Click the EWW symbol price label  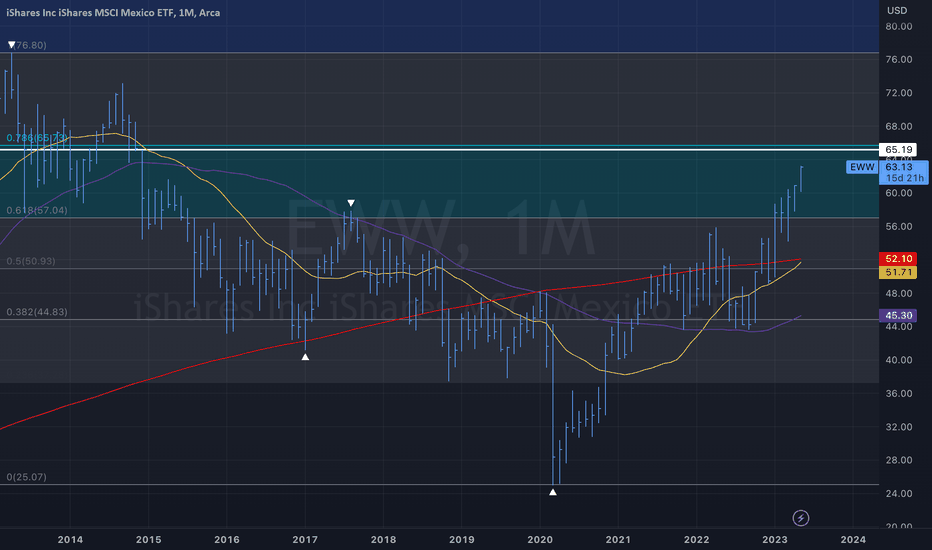(x=862, y=167)
